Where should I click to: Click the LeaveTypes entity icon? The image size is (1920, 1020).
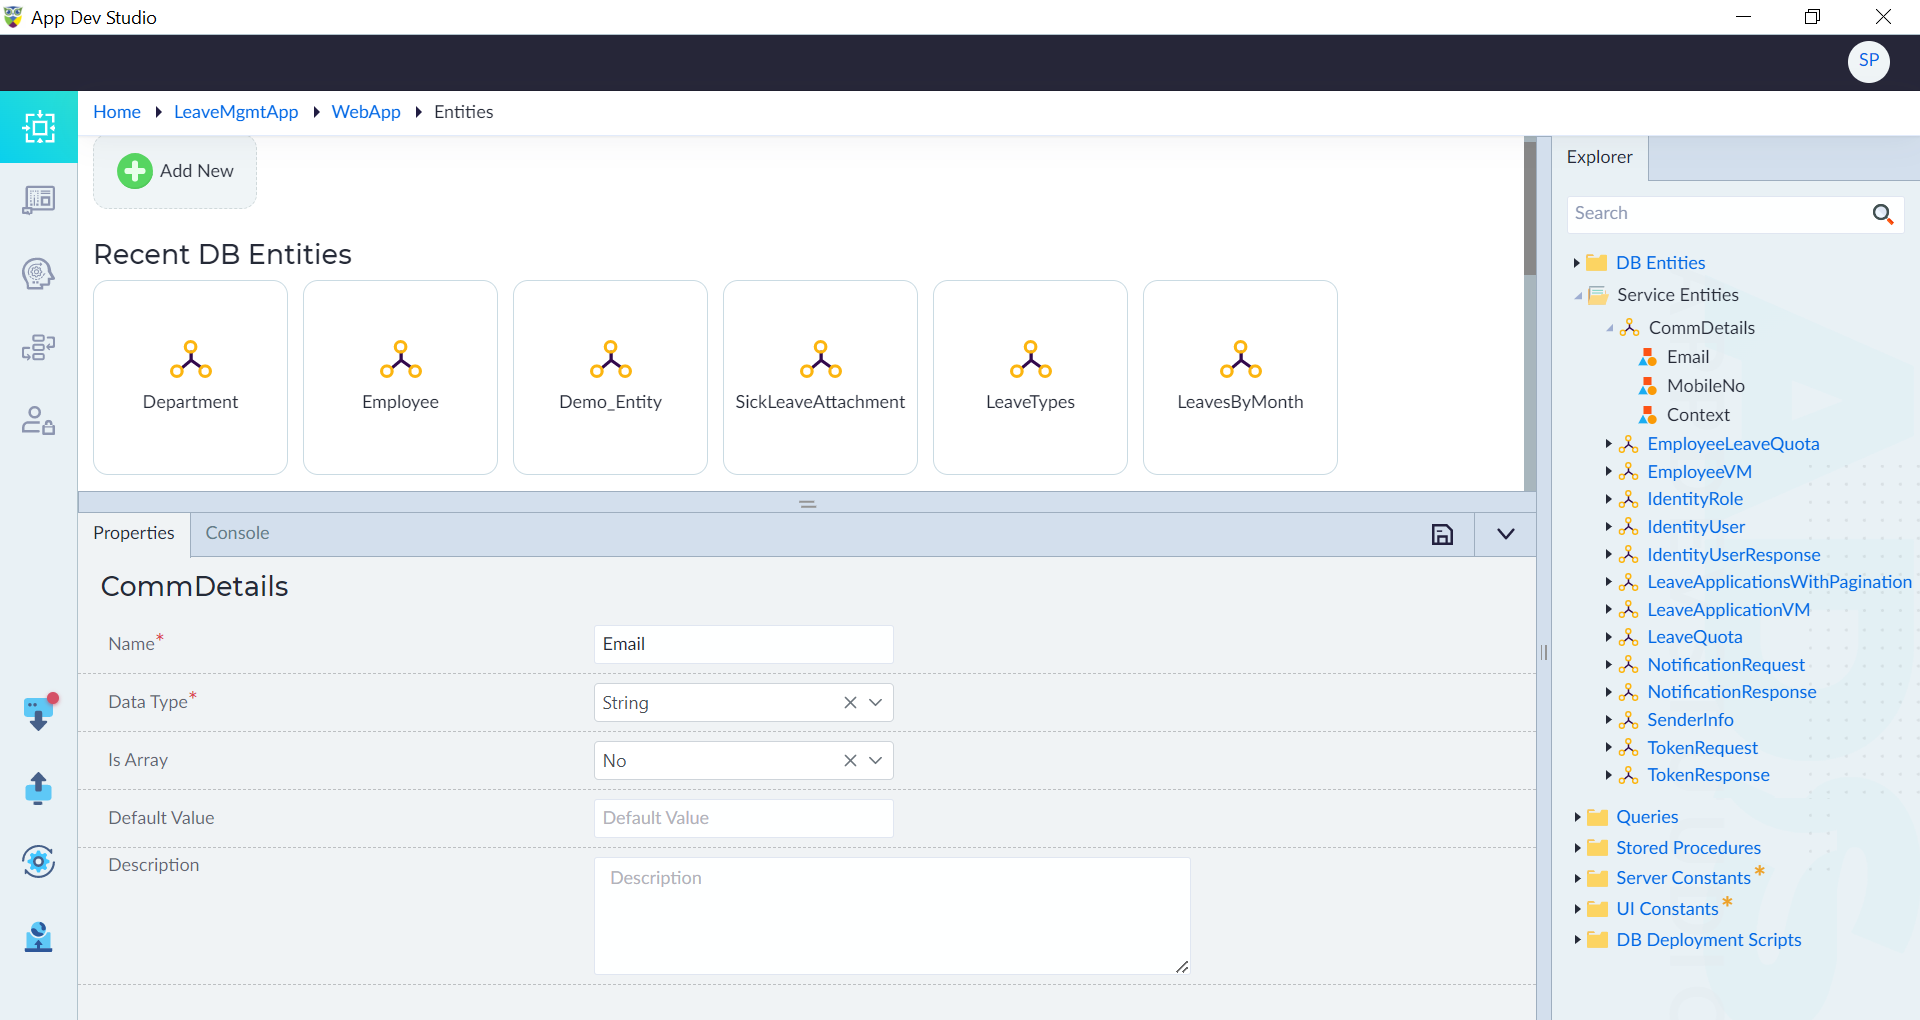click(1031, 359)
